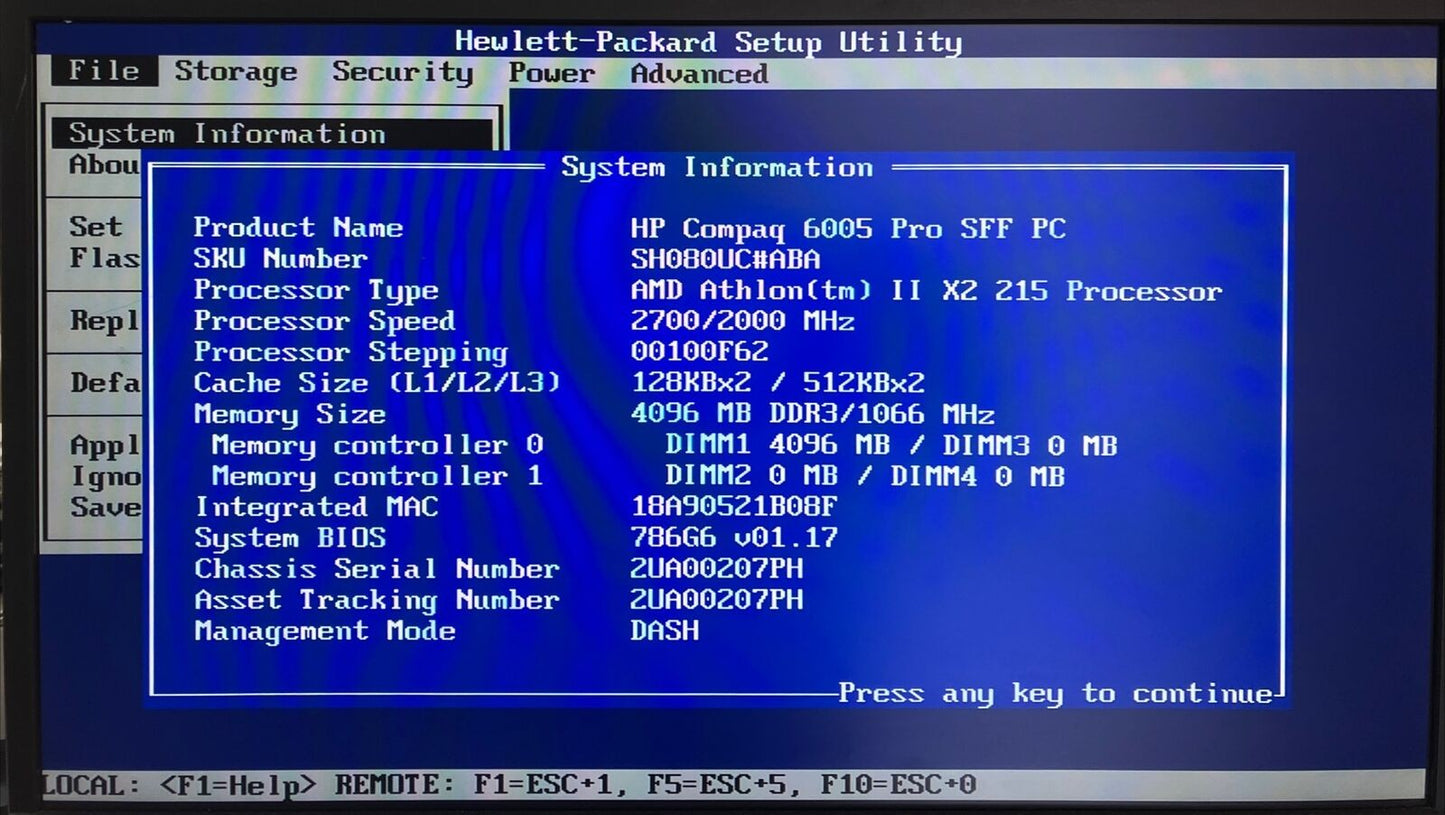Click the 'Memory controller 1' label
The image size is (1445, 815).
pos(377,476)
